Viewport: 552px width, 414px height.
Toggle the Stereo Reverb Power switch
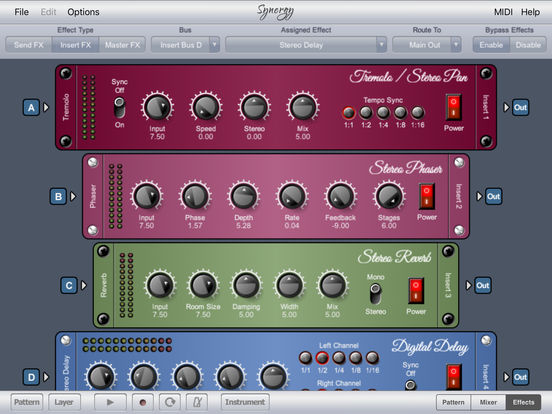[x=416, y=290]
